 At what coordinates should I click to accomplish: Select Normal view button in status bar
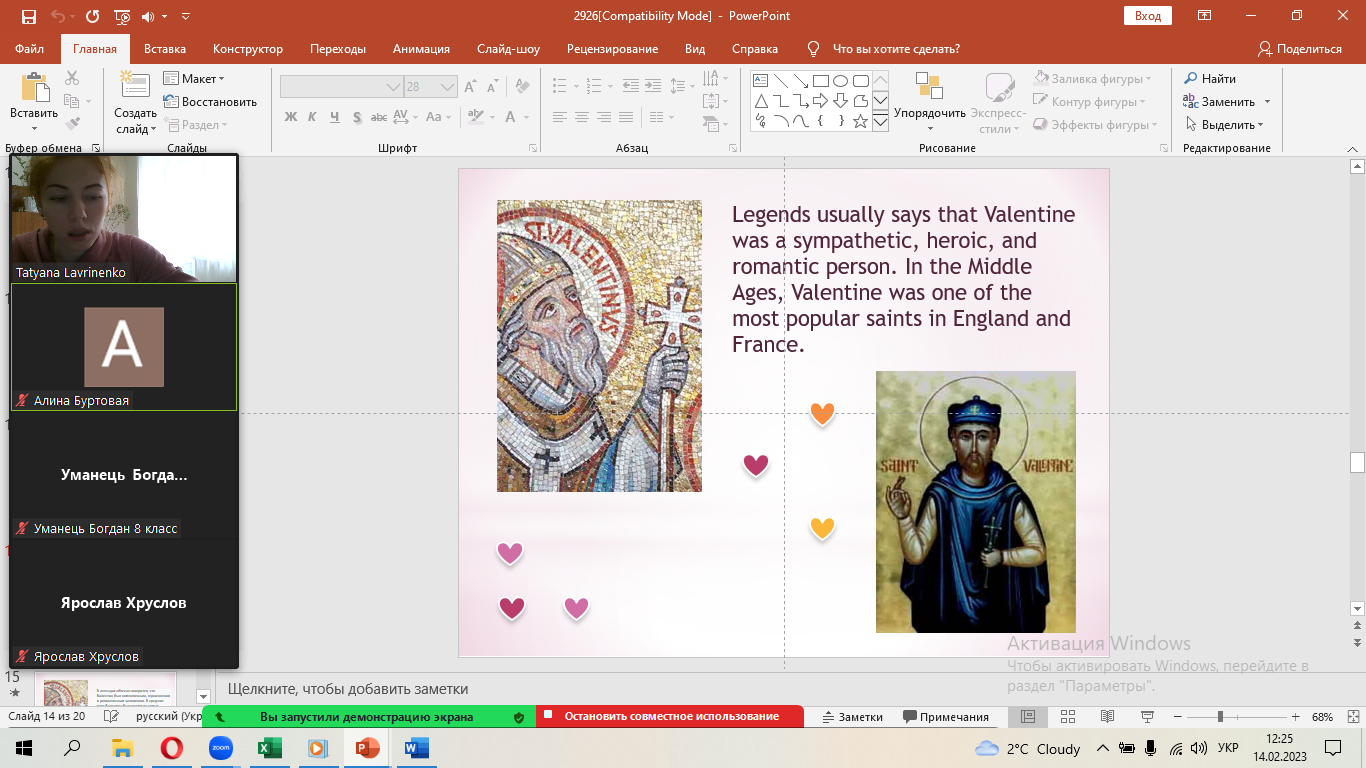tap(1028, 717)
